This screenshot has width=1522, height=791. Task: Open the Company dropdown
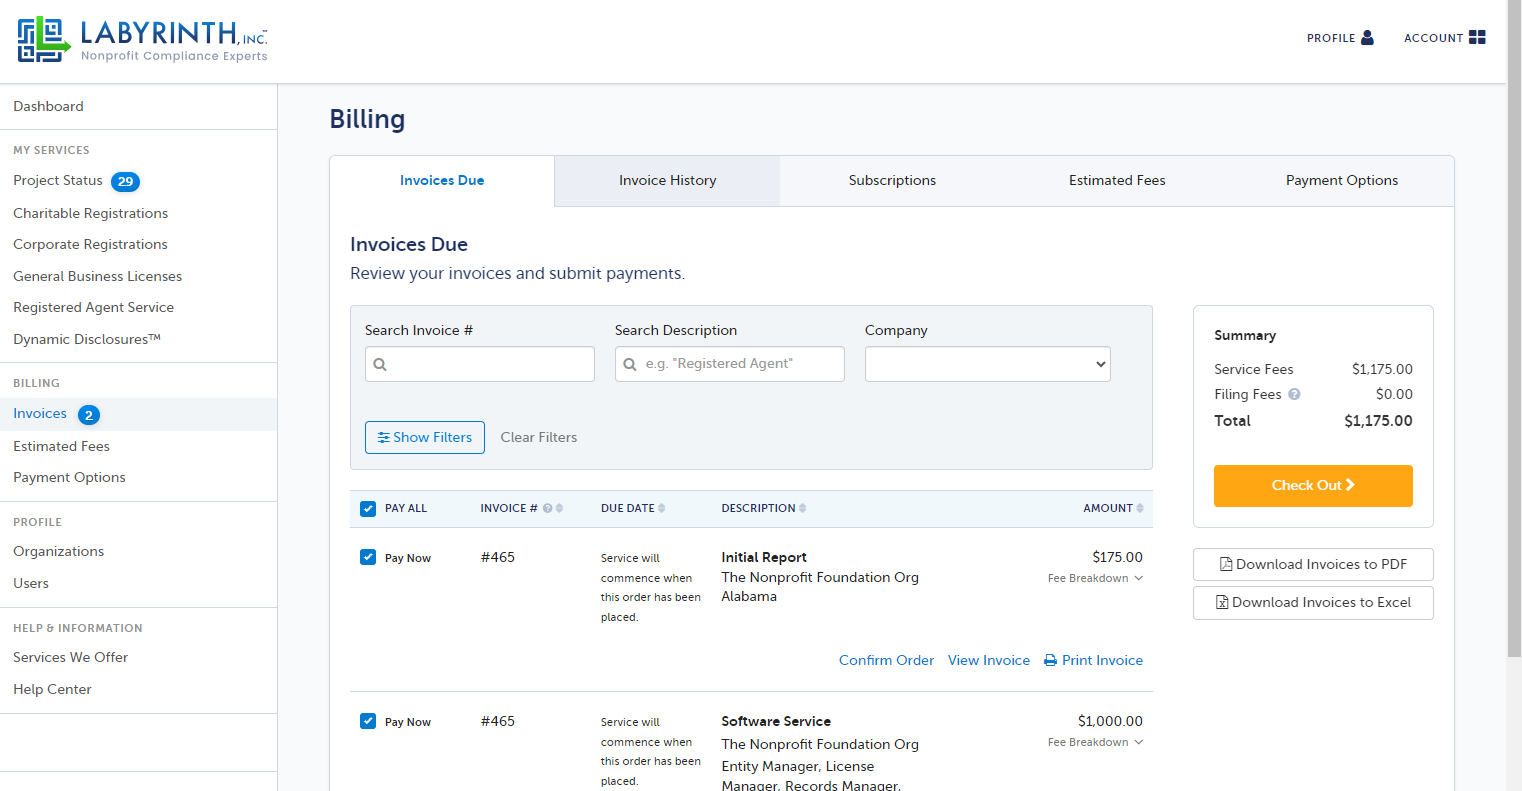[x=988, y=364]
